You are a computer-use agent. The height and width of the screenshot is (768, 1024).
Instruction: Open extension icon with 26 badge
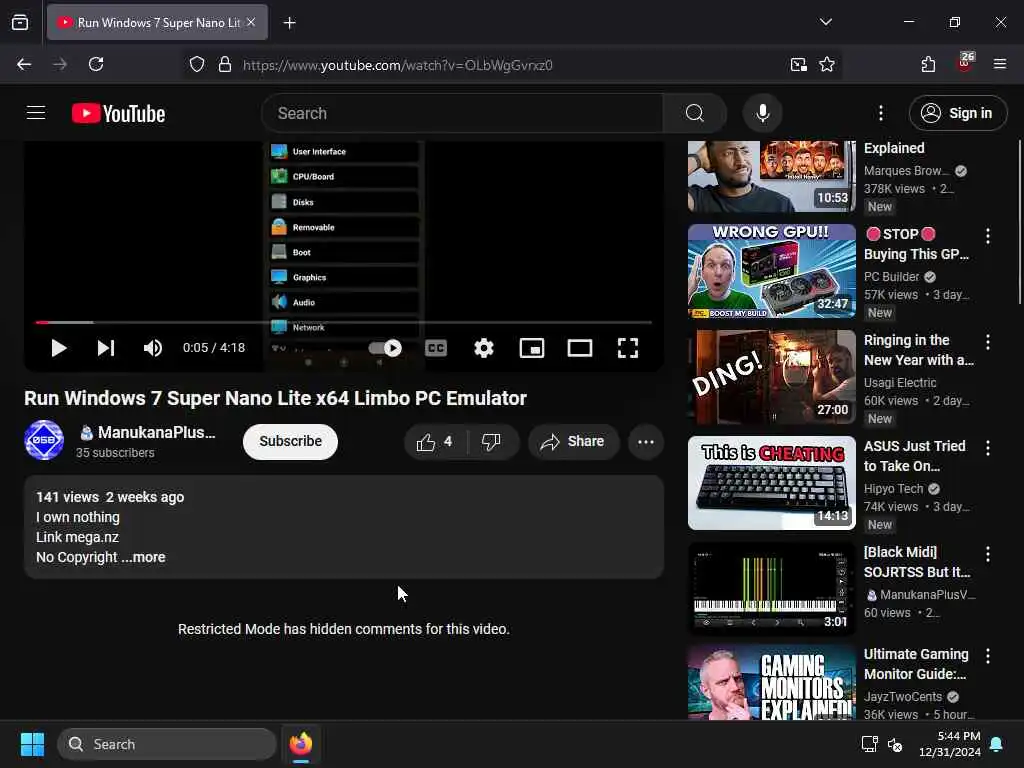coord(965,63)
